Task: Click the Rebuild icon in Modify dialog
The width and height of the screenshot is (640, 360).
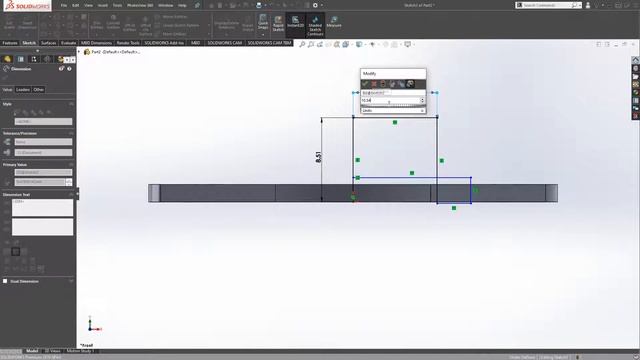Action: [x=383, y=84]
